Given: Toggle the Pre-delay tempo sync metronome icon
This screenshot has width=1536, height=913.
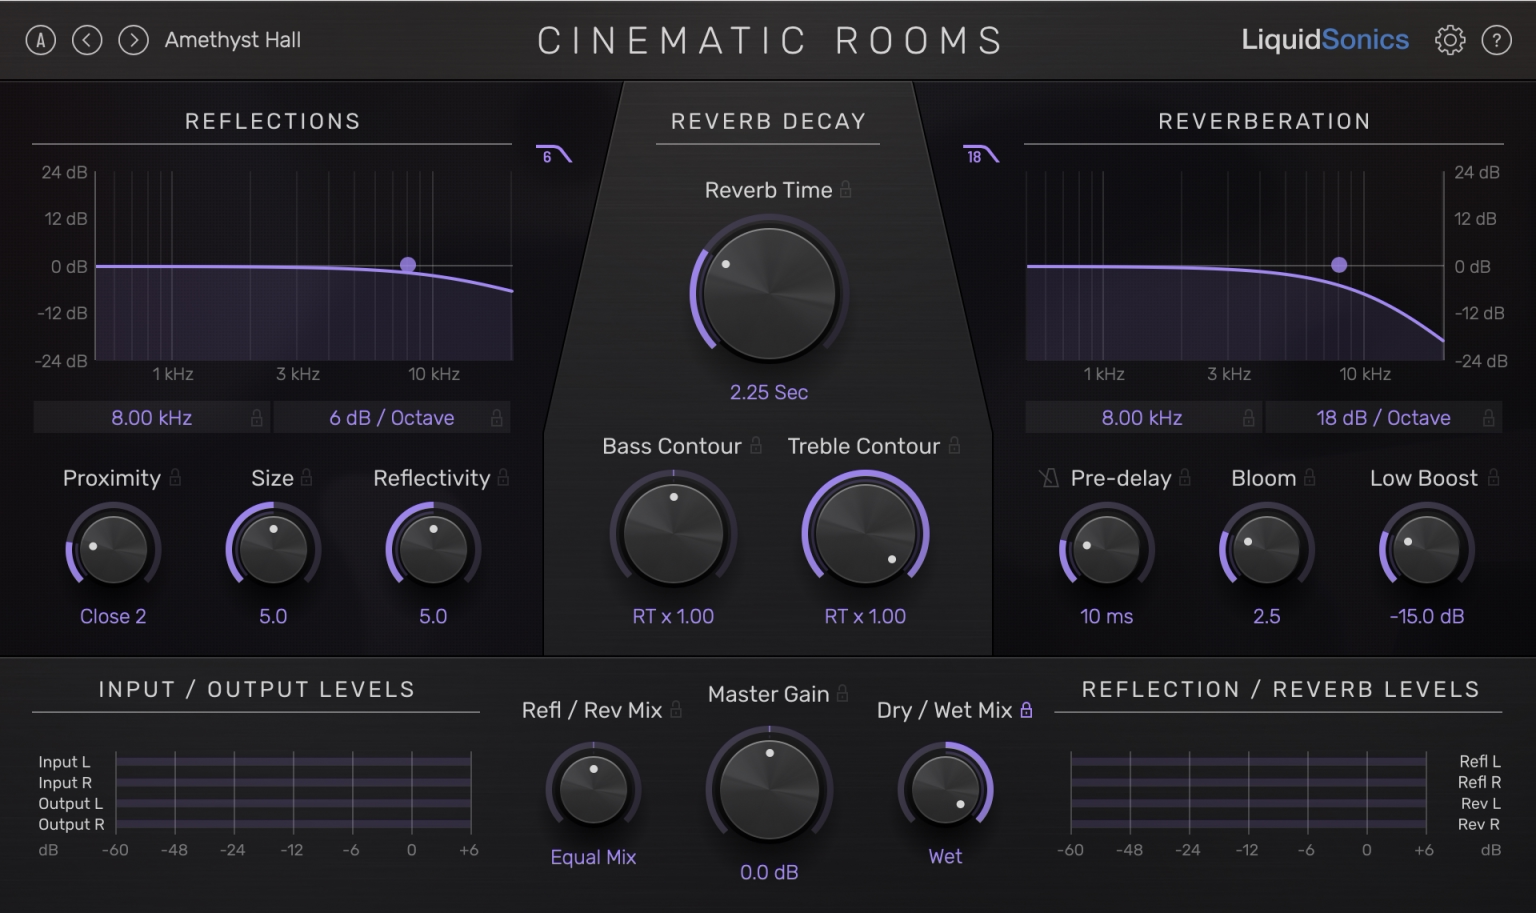Looking at the screenshot, I should click(1049, 478).
